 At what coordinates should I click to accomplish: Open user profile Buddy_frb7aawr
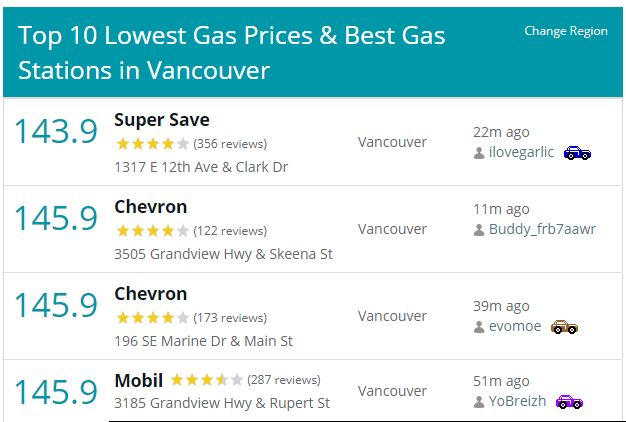[542, 229]
